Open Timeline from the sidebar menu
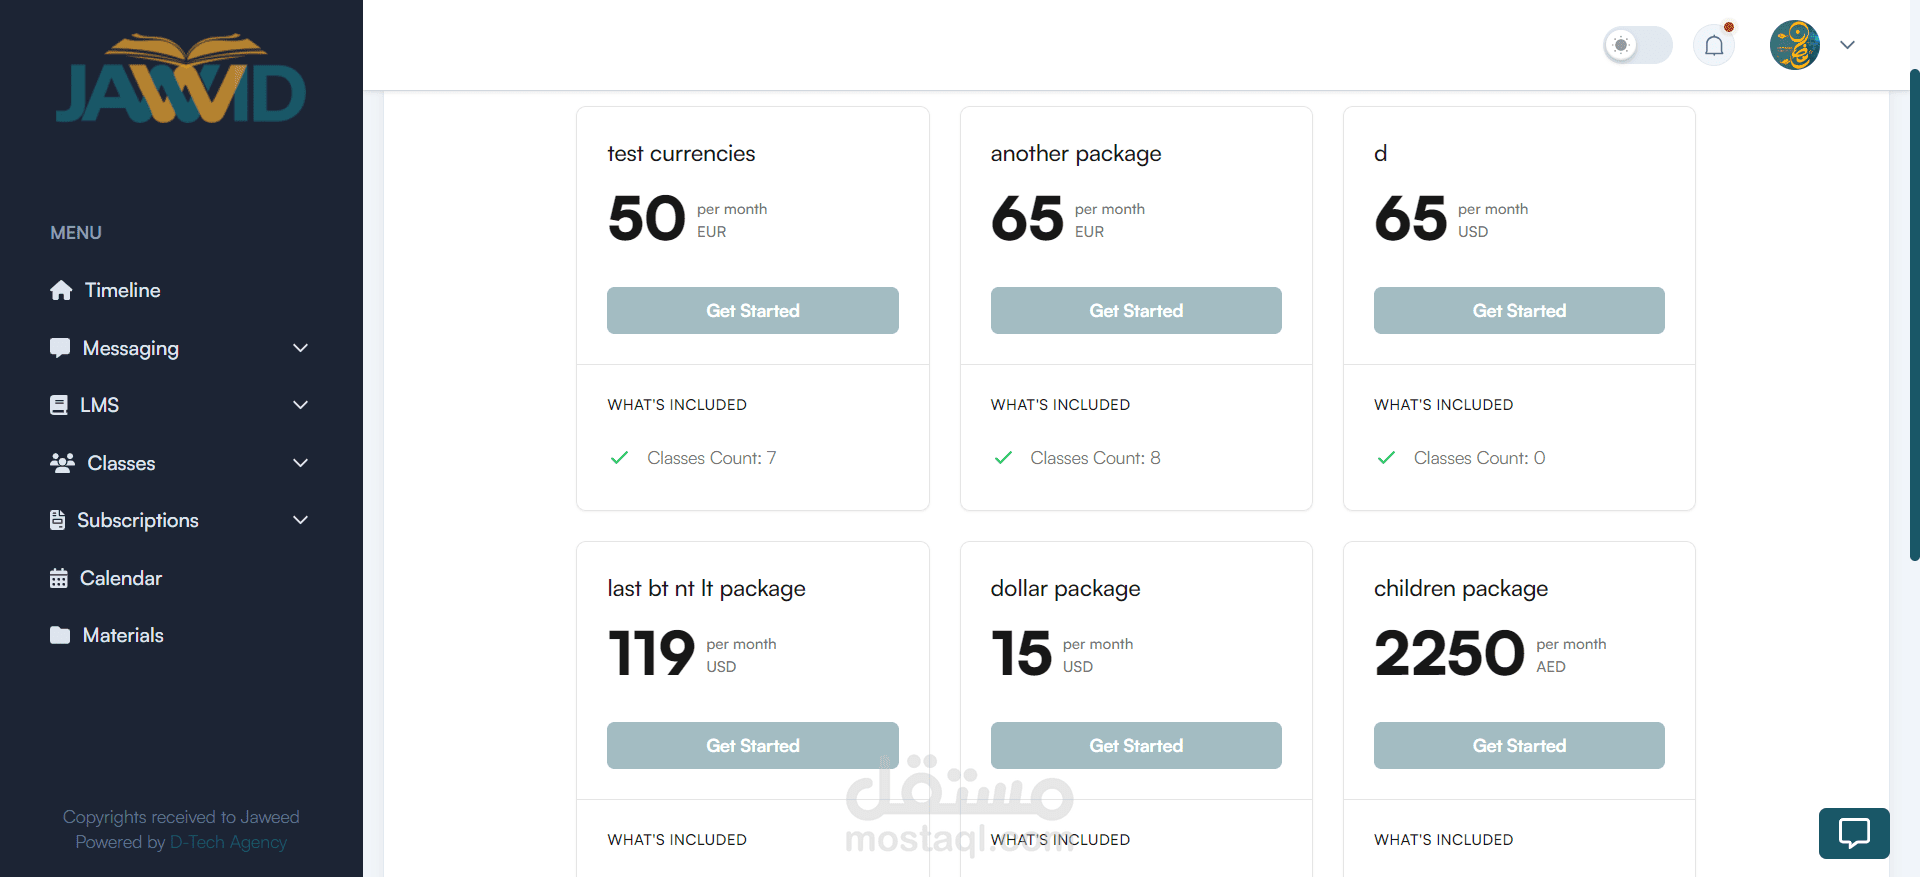This screenshot has height=877, width=1920. coord(122,290)
